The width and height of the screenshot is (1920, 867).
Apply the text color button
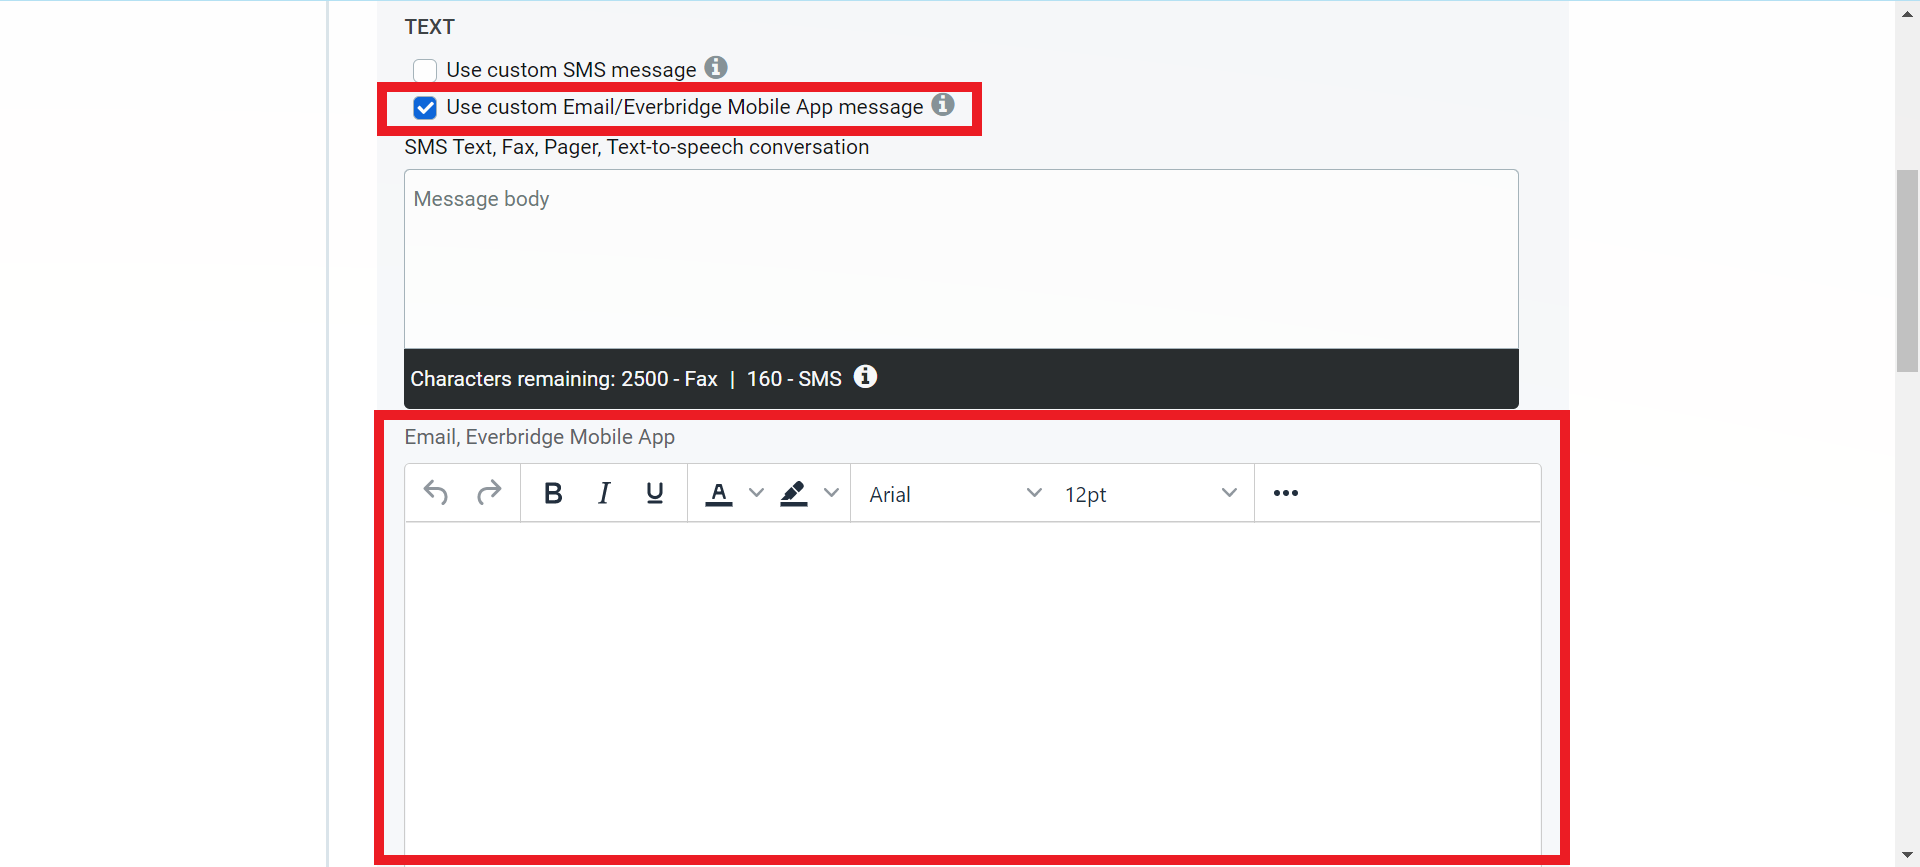[x=719, y=493]
